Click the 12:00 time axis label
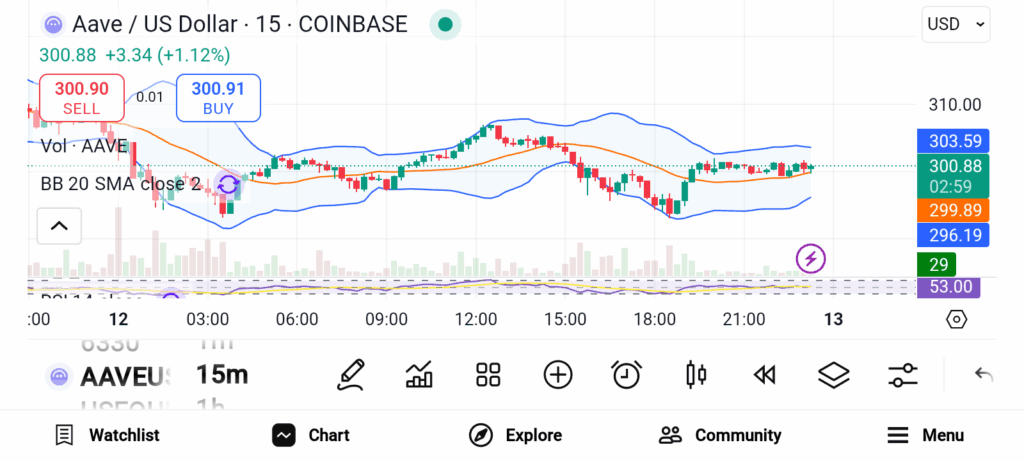Screen dimensions: 1024x461 [475, 319]
